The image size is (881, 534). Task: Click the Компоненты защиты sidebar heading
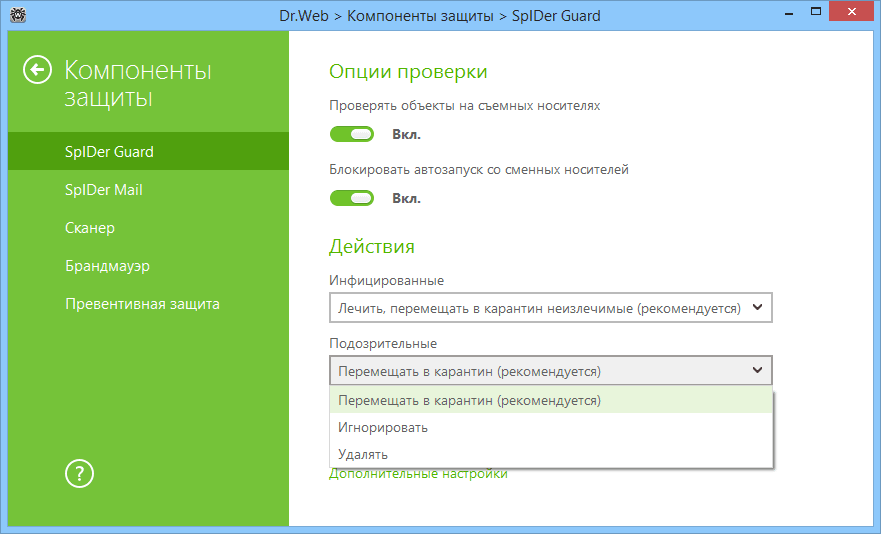[x=138, y=84]
